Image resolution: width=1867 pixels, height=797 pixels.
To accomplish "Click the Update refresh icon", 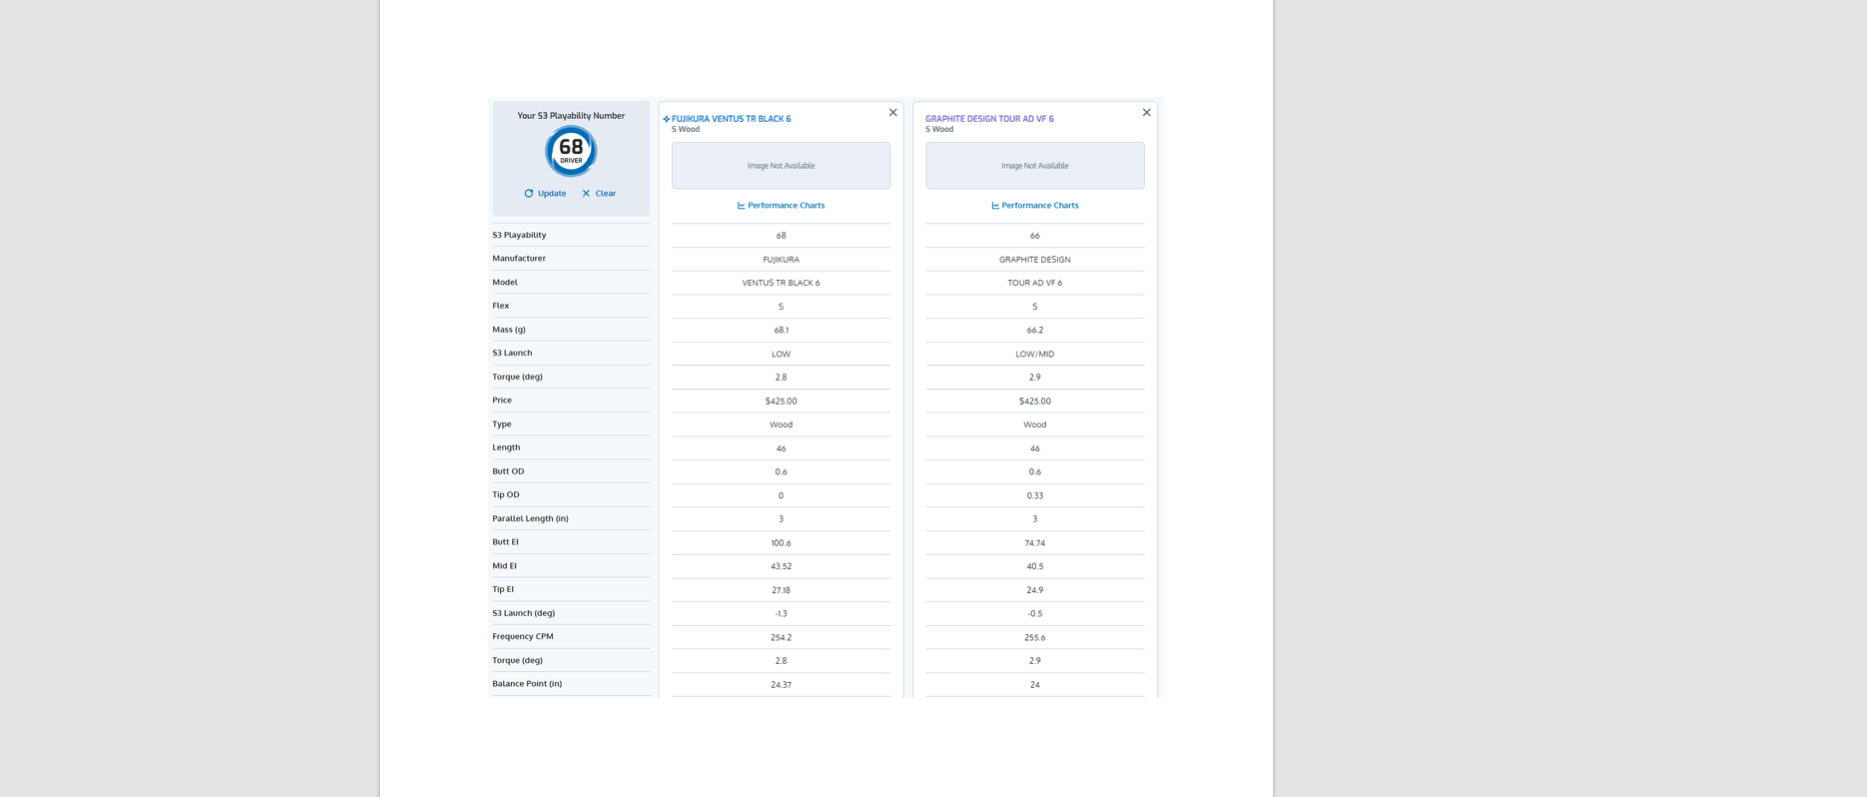I will 529,193.
